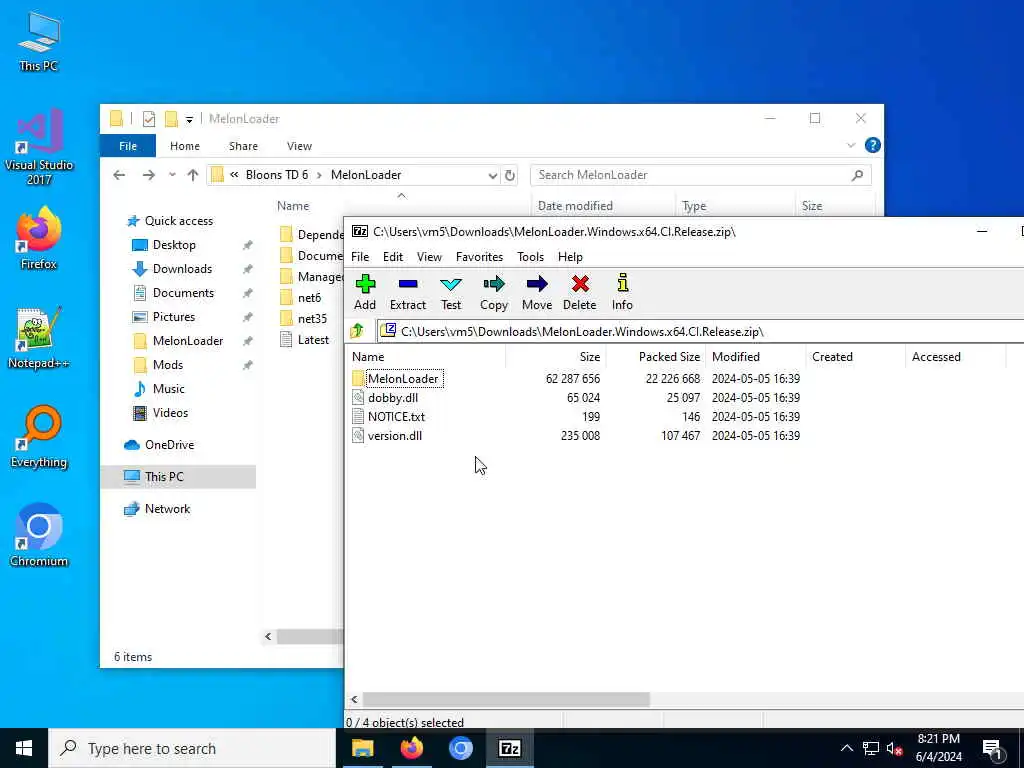Launch Visual Studio 2017 from the desktop
The width and height of the screenshot is (1024, 768).
(x=39, y=147)
